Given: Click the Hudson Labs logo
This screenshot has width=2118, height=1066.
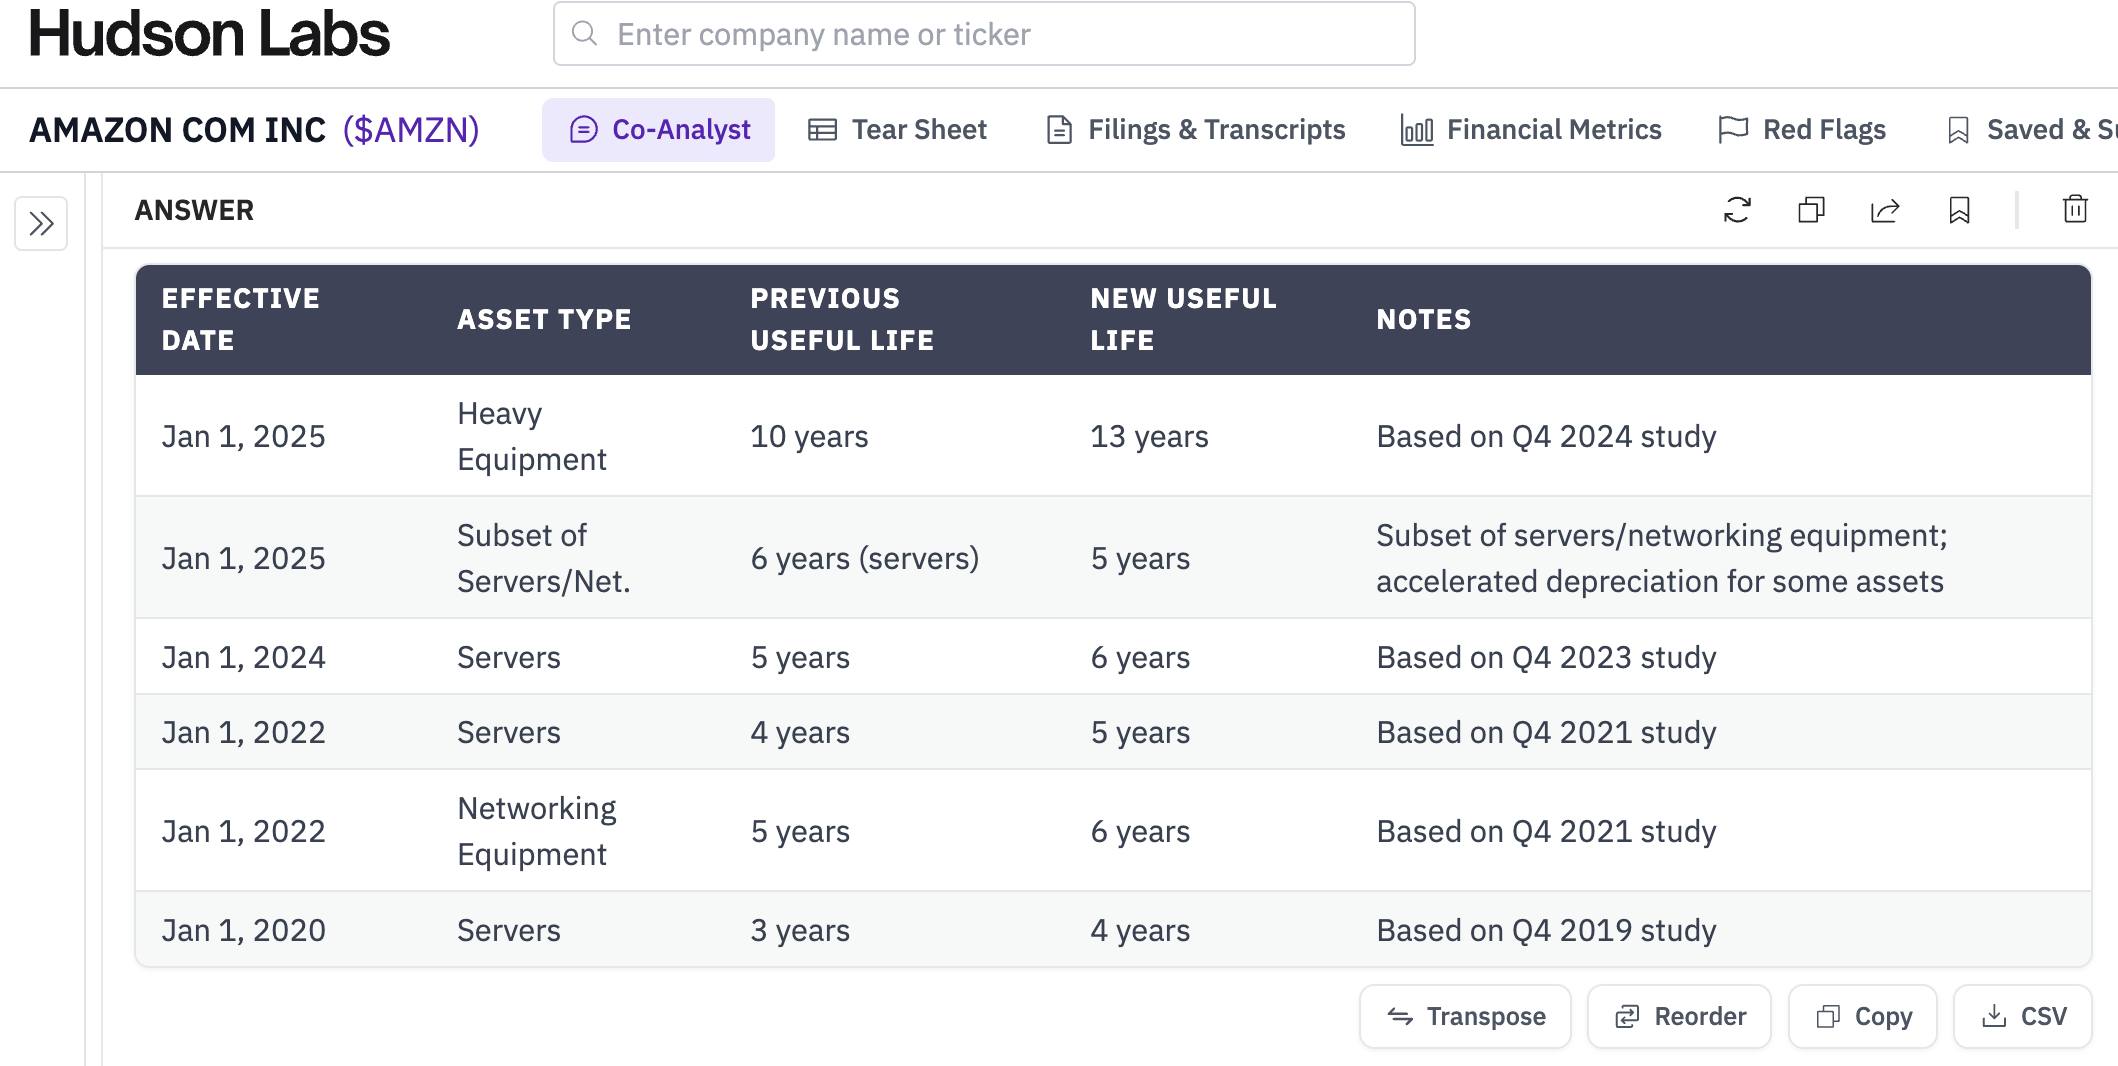Looking at the screenshot, I should (x=209, y=34).
